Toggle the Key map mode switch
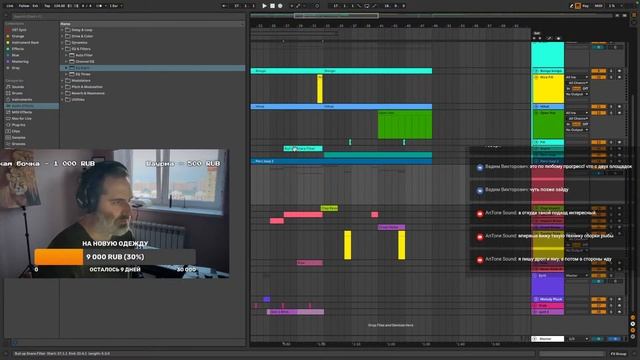 [x=586, y=6]
